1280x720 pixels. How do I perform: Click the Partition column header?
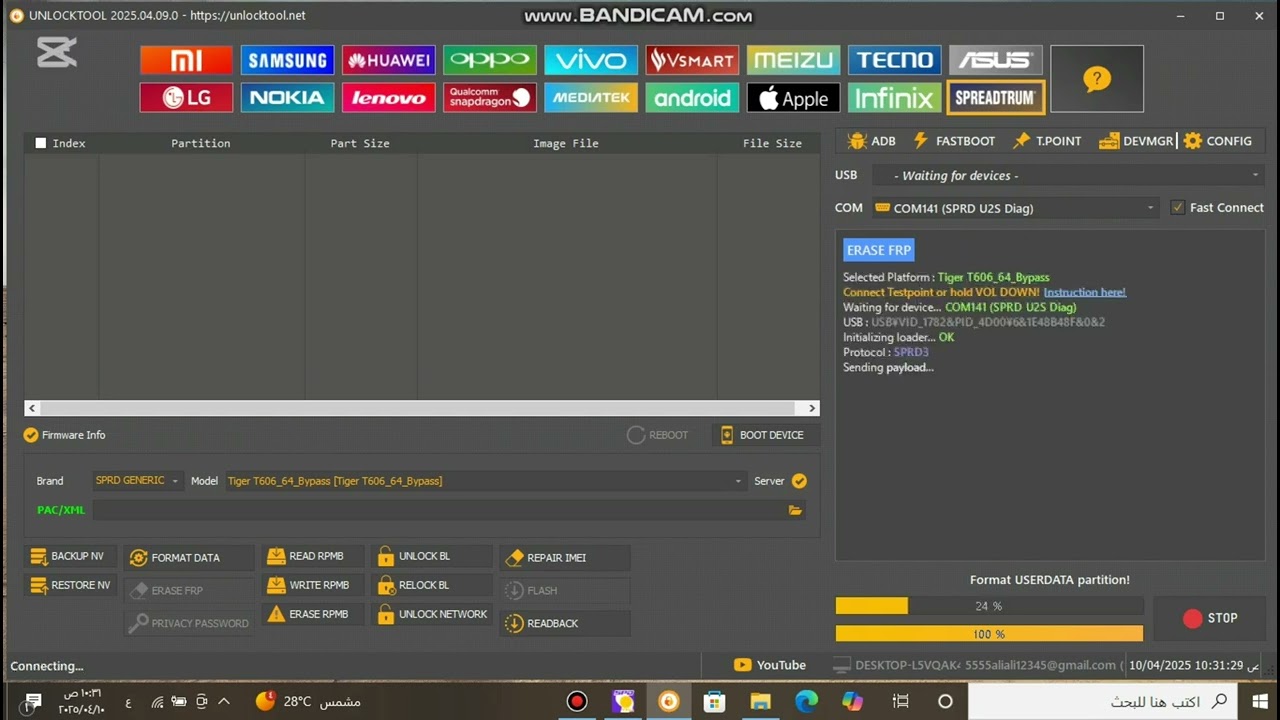201,143
